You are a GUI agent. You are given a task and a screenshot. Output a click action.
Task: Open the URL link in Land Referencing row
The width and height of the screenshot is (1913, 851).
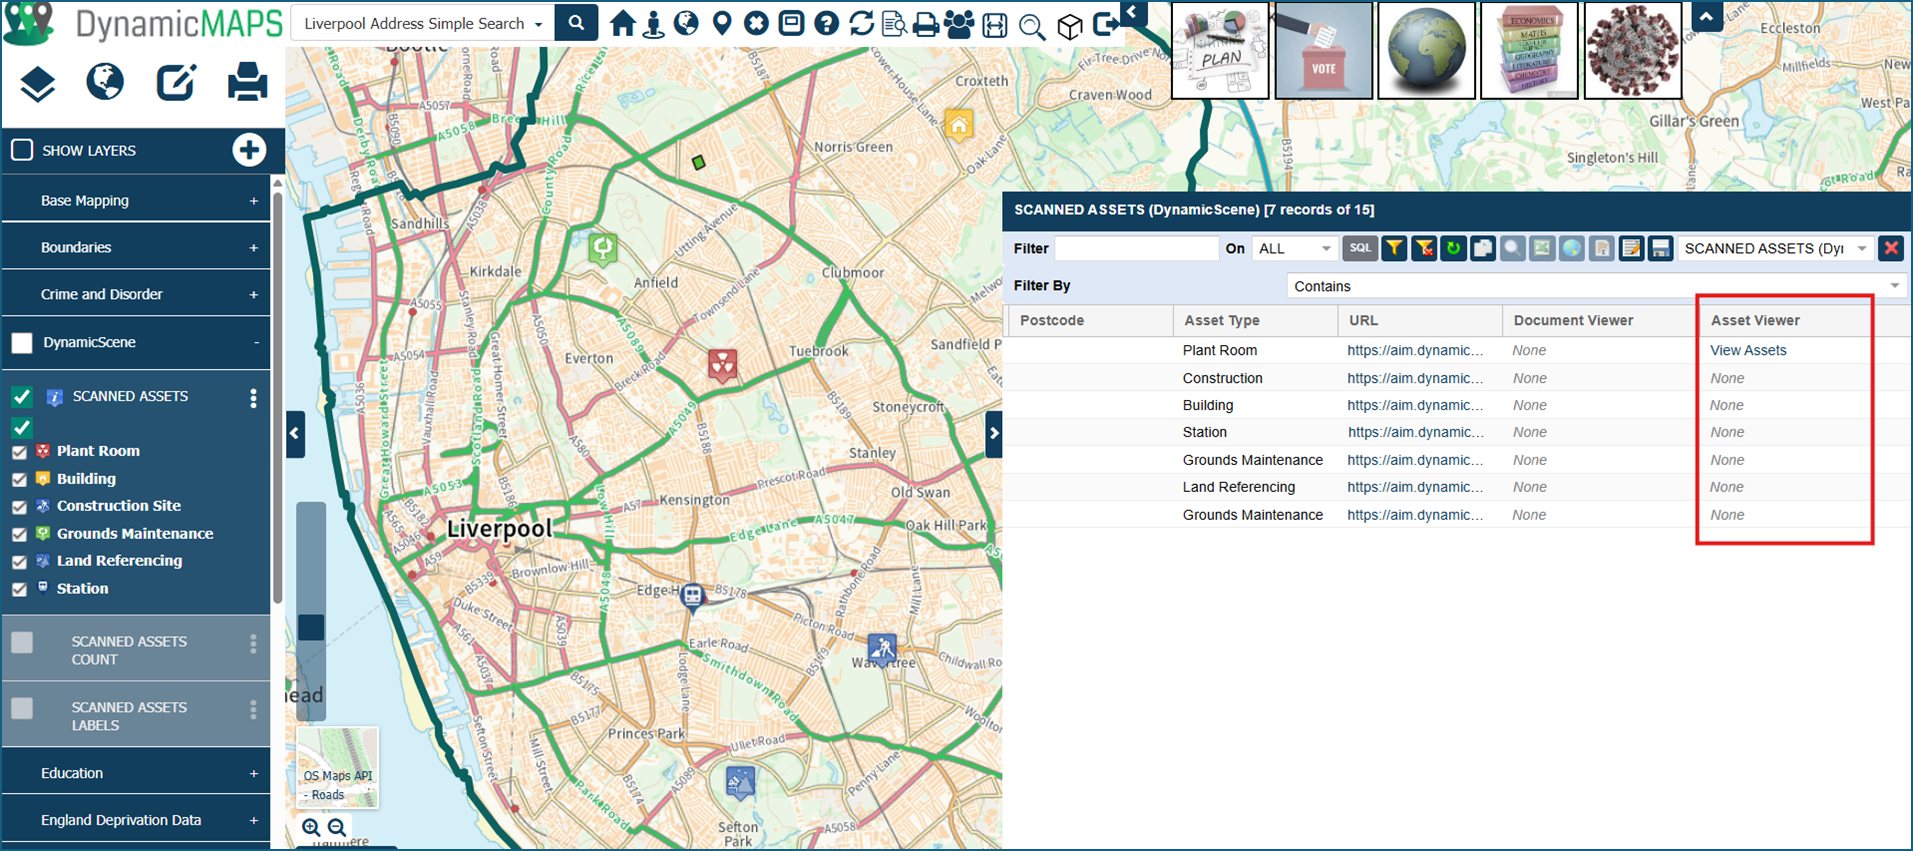pyautogui.click(x=1415, y=487)
